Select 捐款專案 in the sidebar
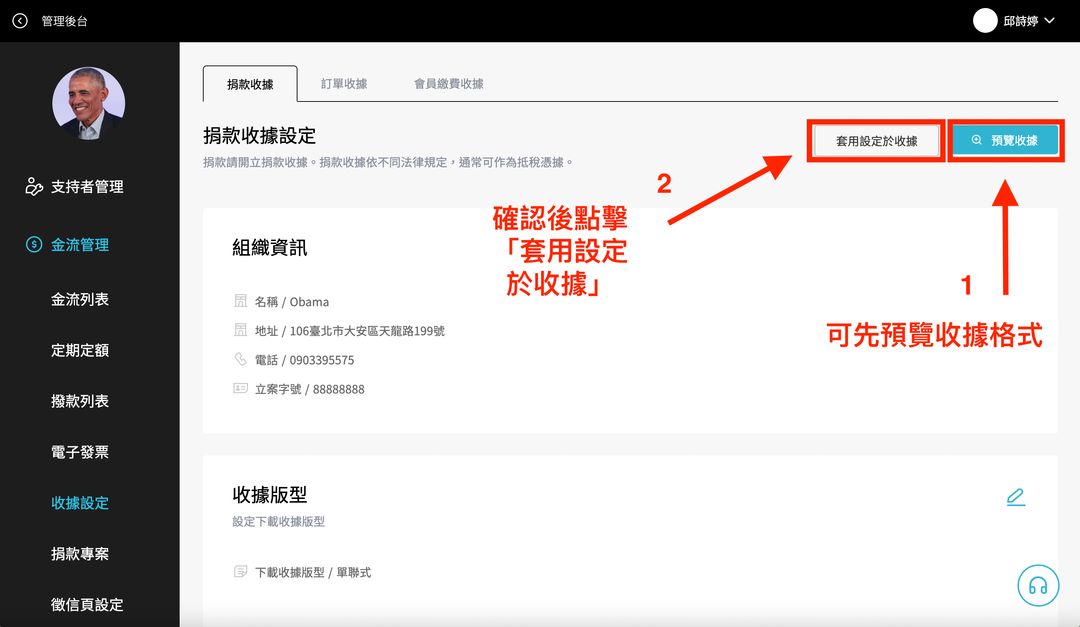Screen dimensions: 1080x627 click(x=80, y=554)
